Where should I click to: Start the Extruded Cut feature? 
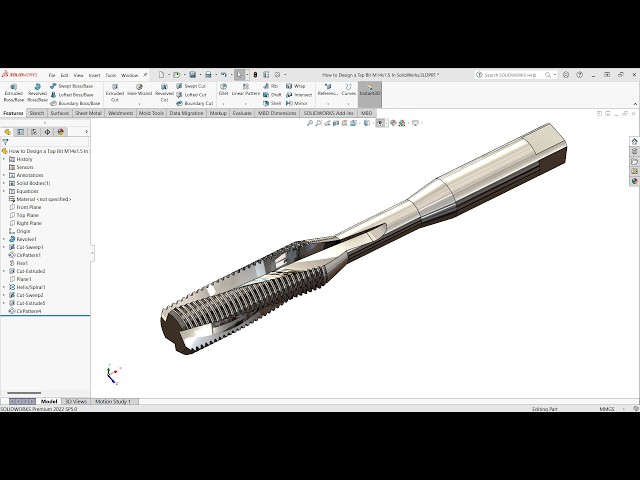click(x=115, y=93)
